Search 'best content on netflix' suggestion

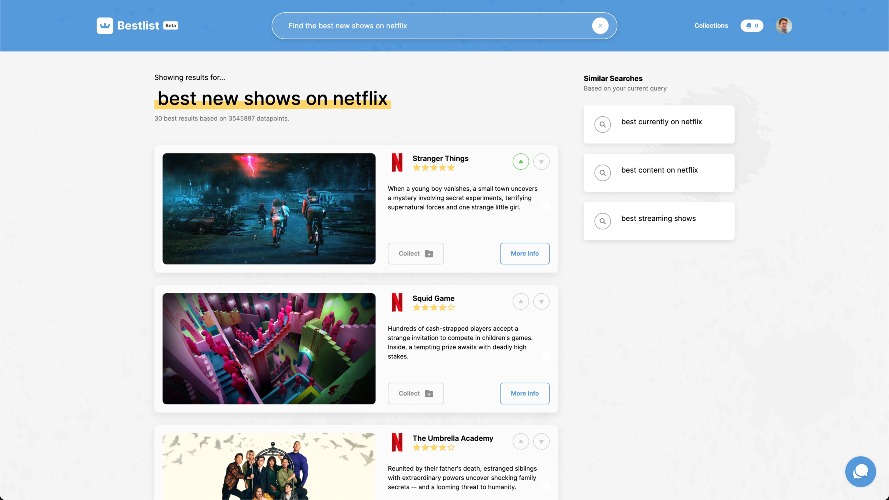[659, 173]
